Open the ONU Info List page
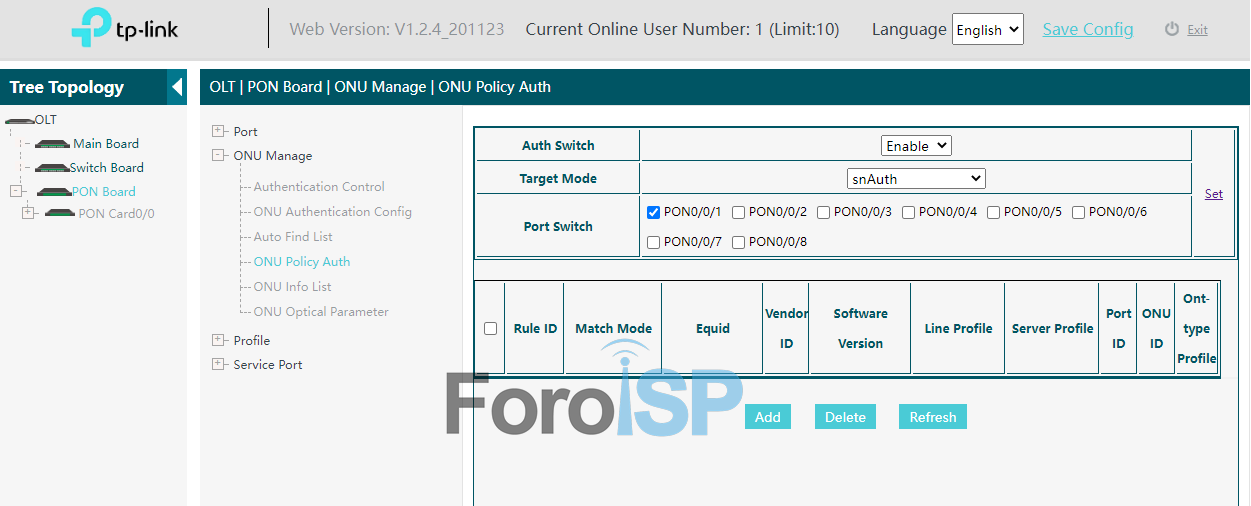 tap(292, 287)
